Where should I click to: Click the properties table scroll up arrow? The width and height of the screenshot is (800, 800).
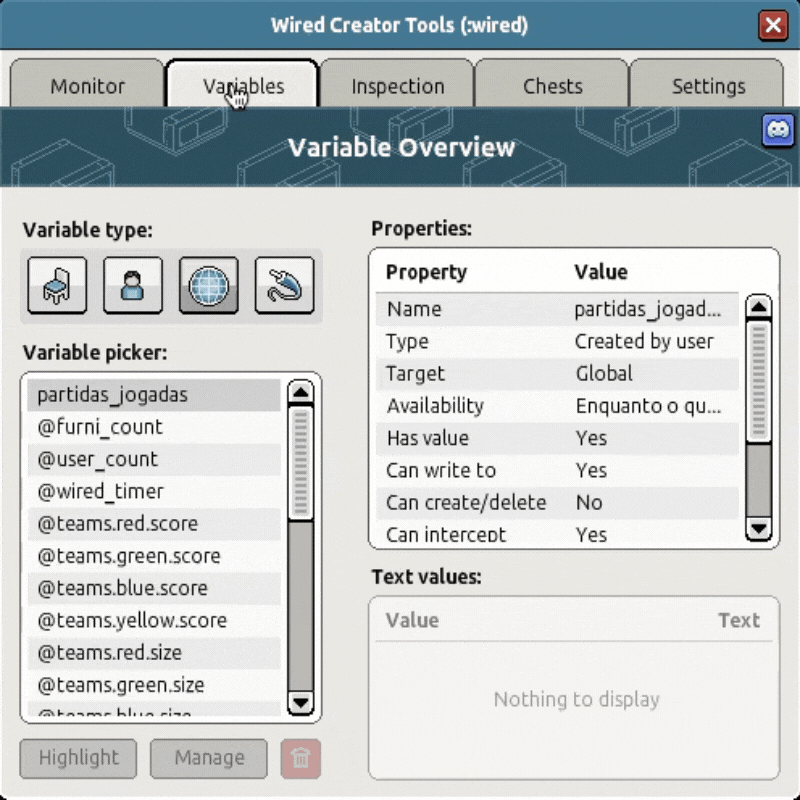pos(759,306)
